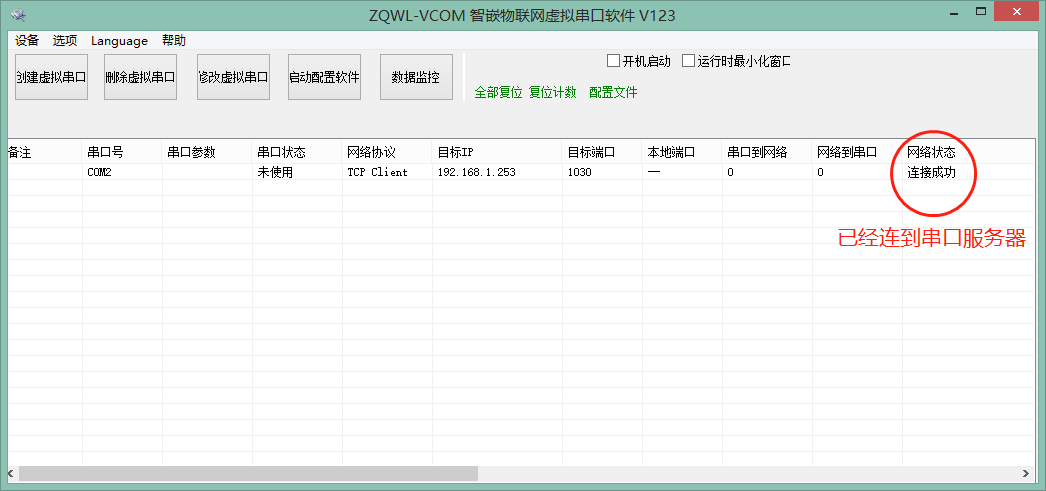Click the horizontal scrollbar right arrow
The image size is (1046, 491).
click(x=1025, y=473)
